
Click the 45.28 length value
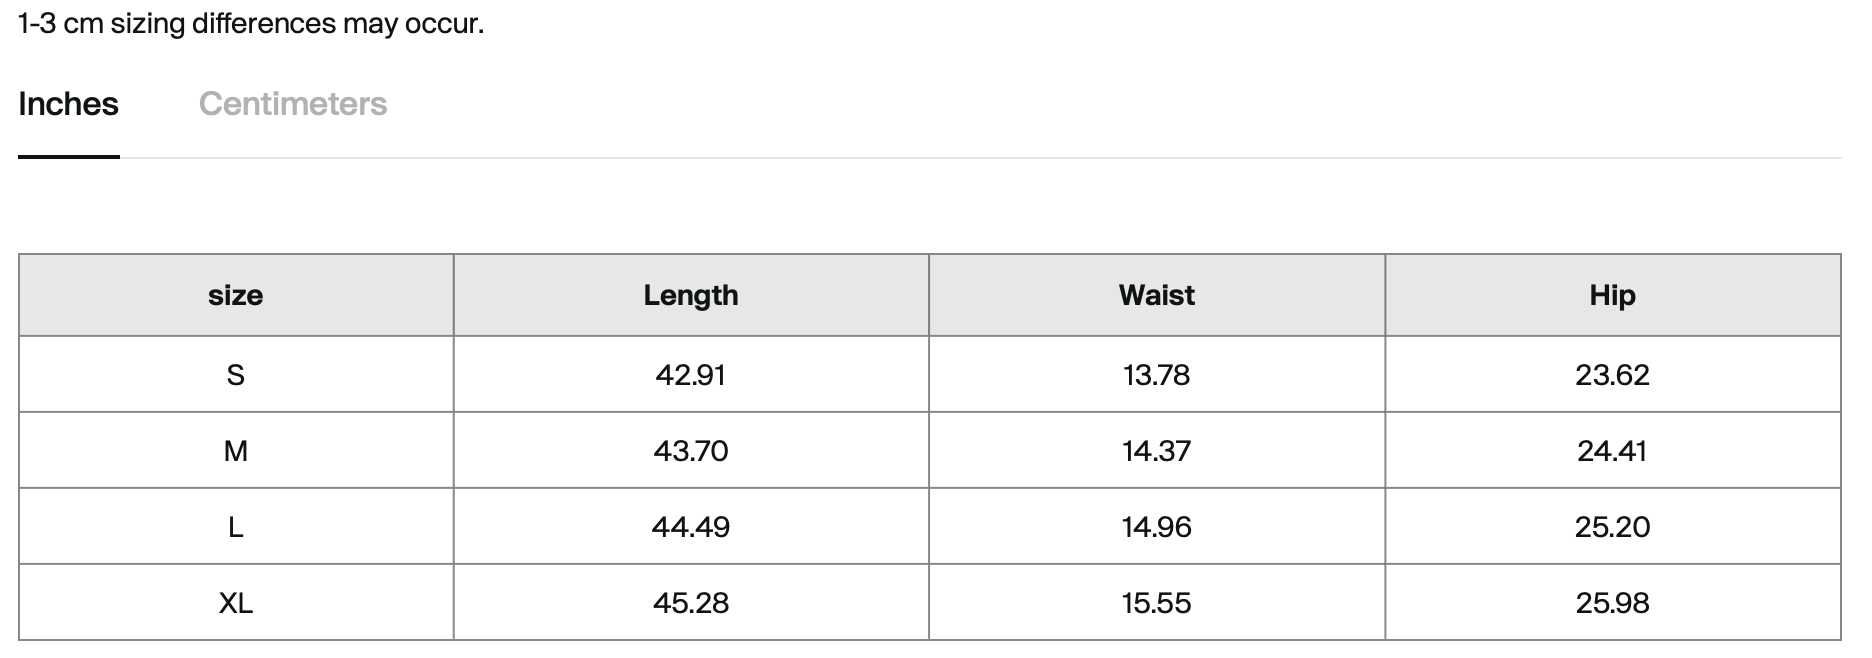(x=690, y=603)
